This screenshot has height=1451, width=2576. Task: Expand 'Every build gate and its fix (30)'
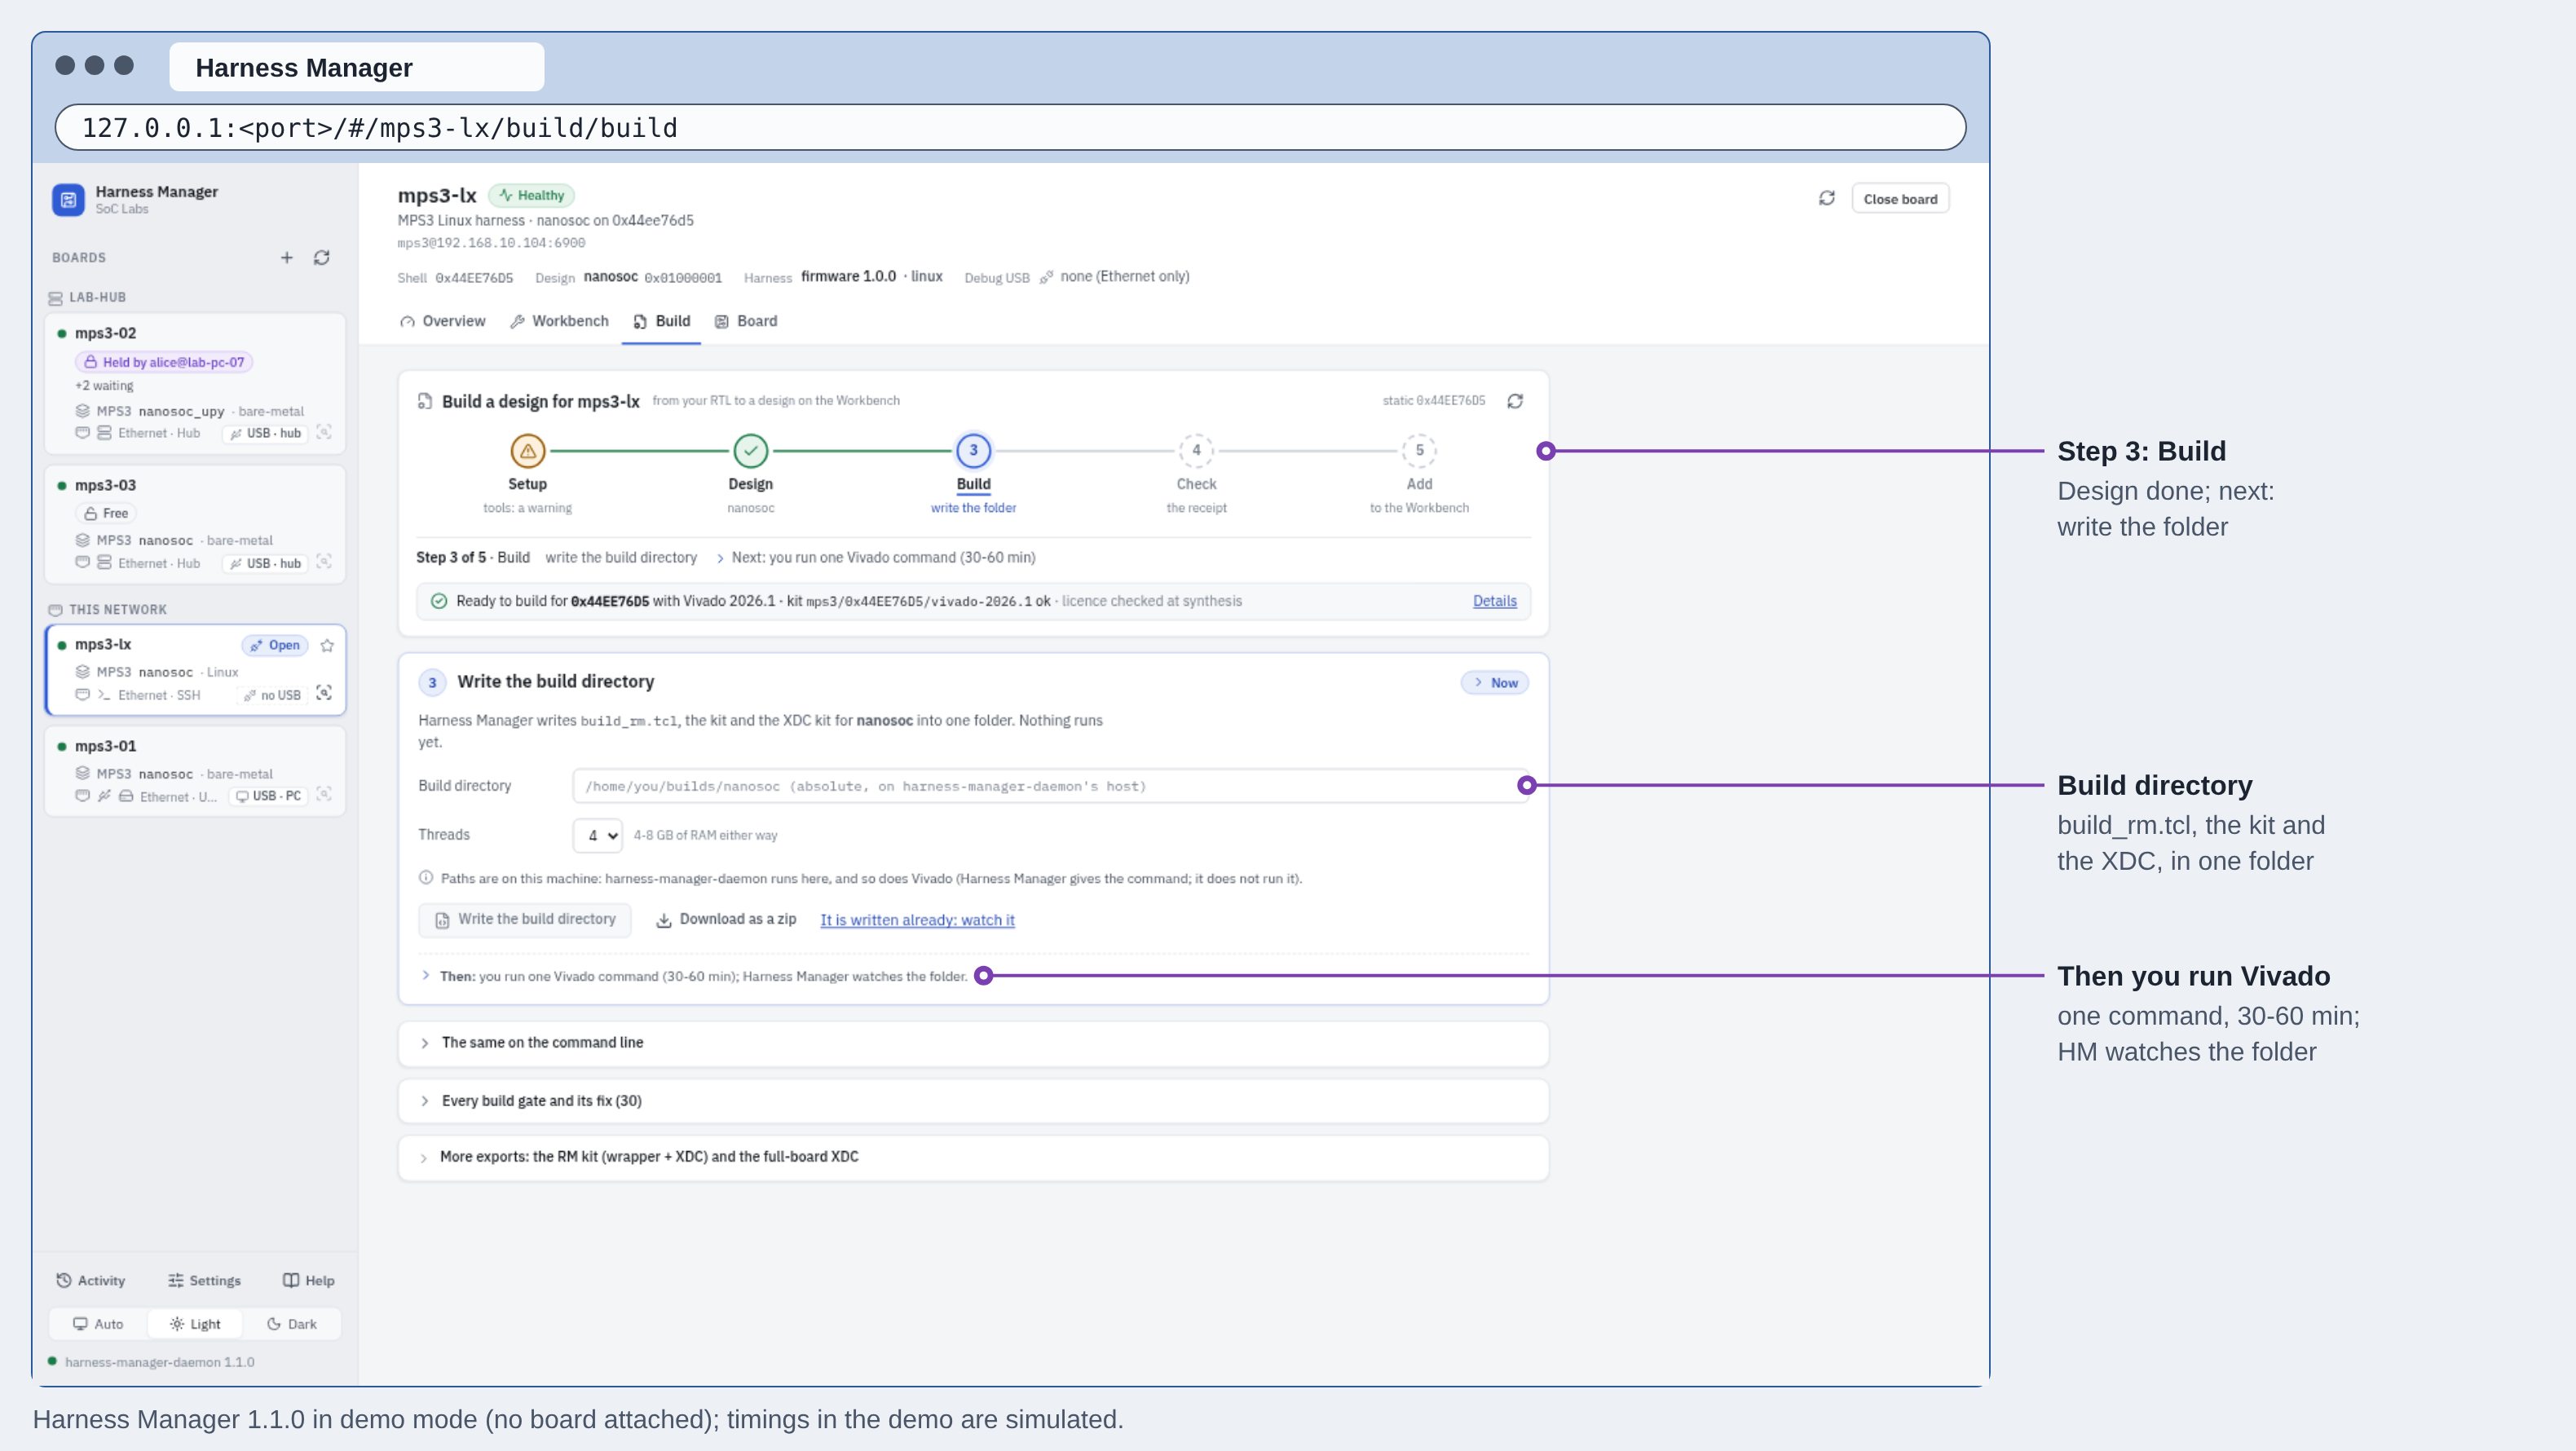click(x=974, y=1101)
